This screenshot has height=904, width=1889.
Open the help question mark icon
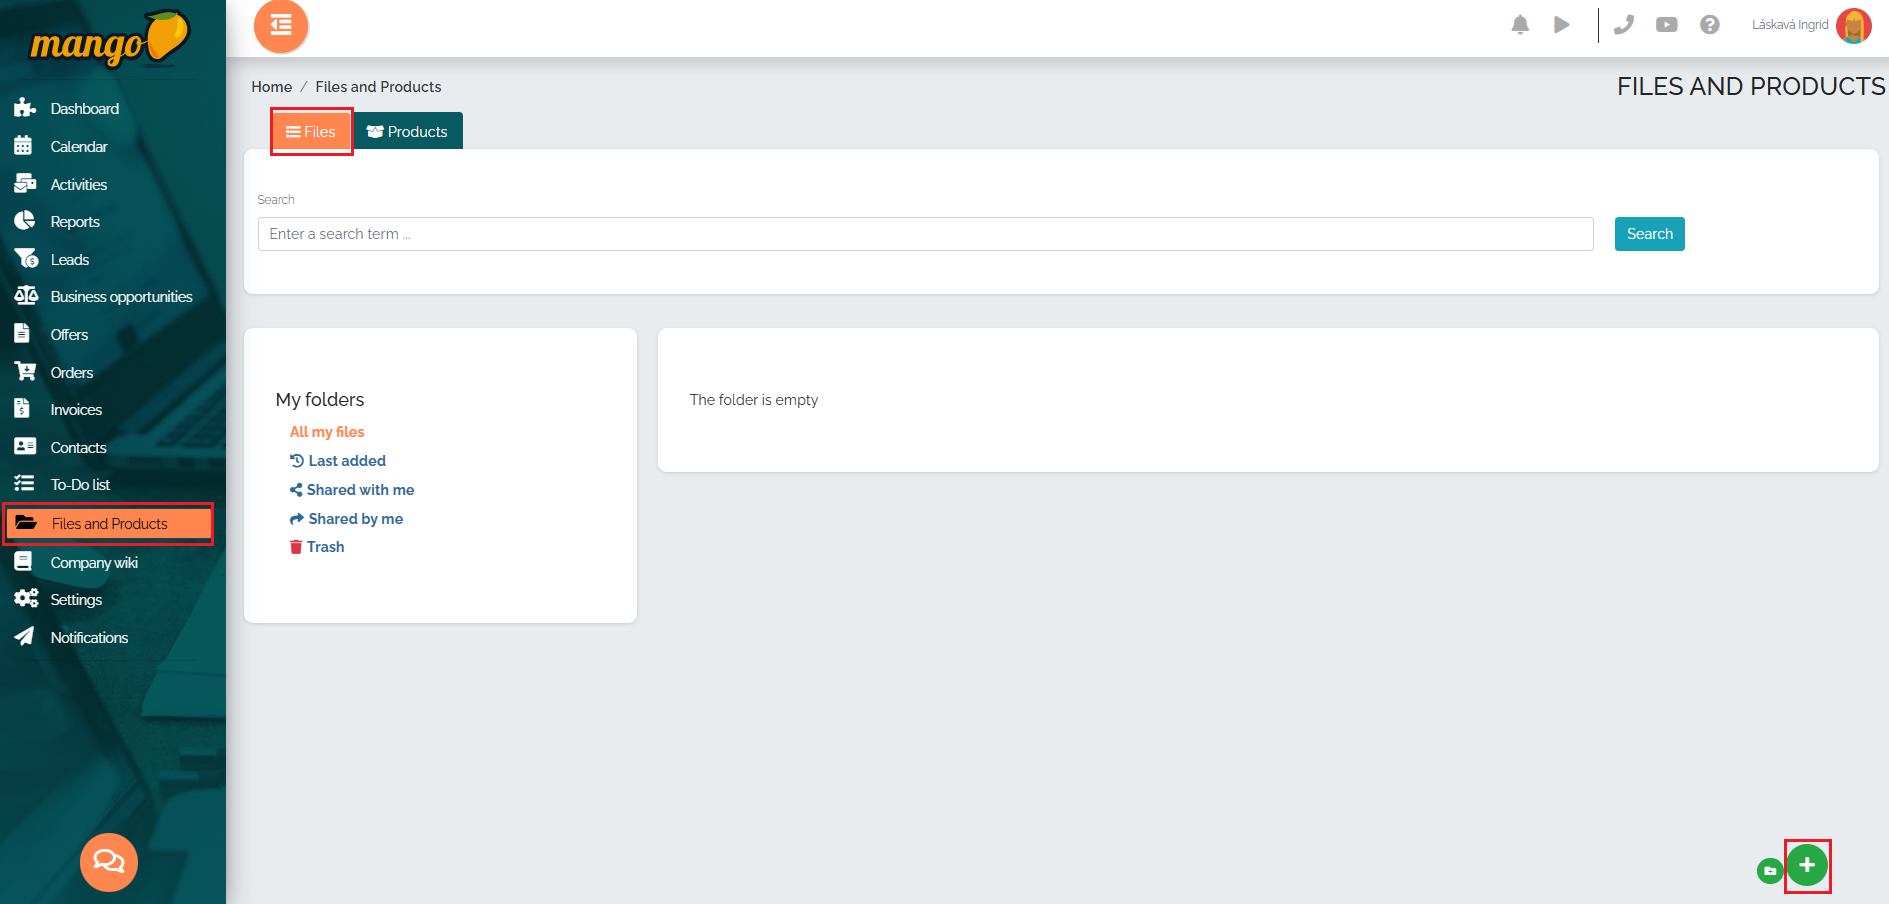click(1710, 25)
